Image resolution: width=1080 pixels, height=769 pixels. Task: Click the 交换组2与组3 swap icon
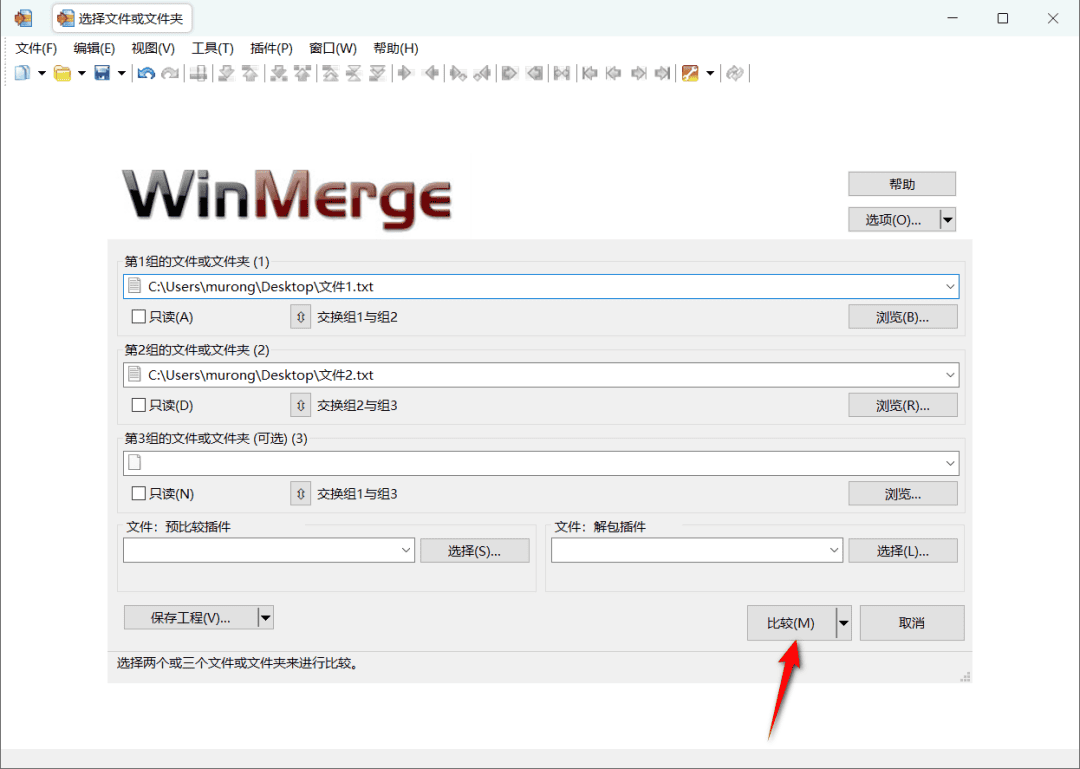[300, 405]
